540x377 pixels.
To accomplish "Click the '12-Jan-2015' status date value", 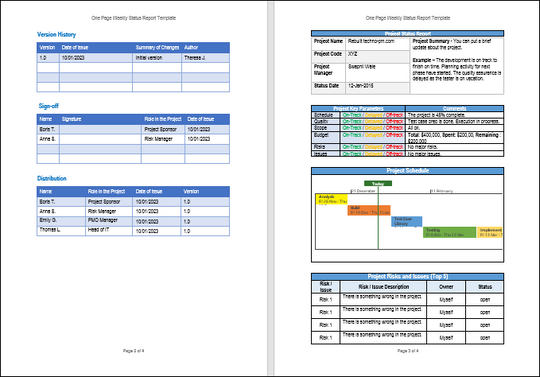I will point(361,85).
